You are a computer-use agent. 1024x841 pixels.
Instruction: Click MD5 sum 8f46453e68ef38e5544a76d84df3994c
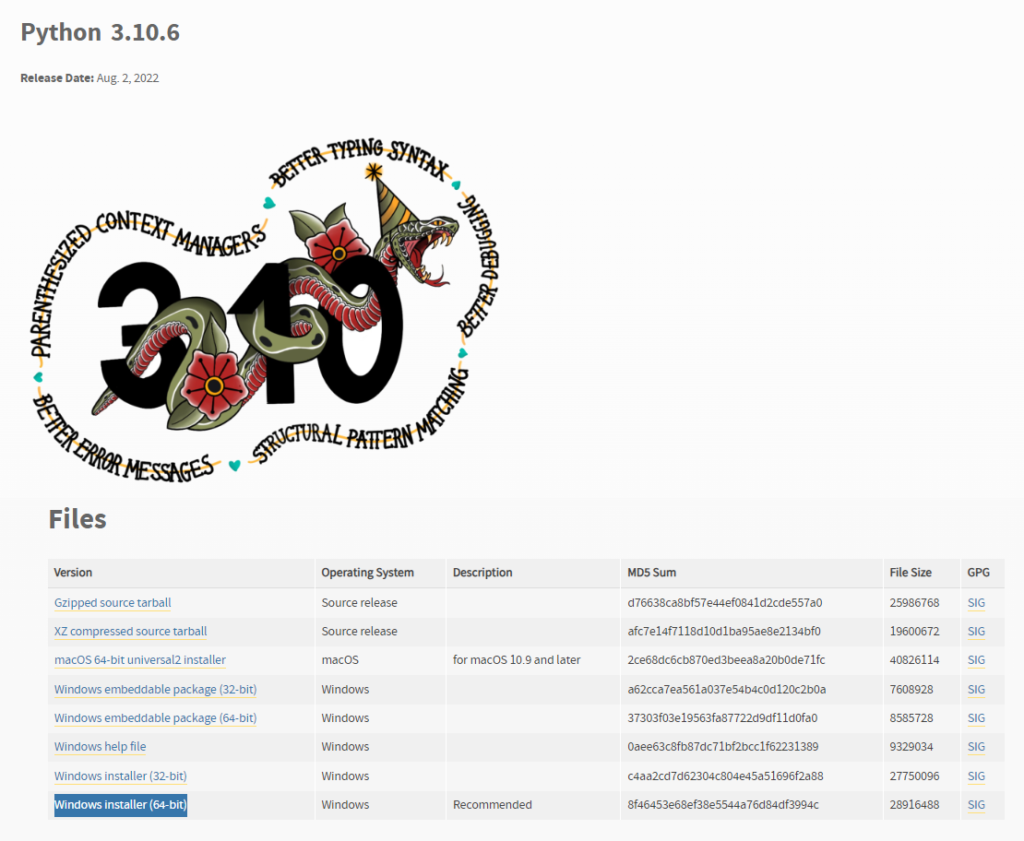pos(723,805)
